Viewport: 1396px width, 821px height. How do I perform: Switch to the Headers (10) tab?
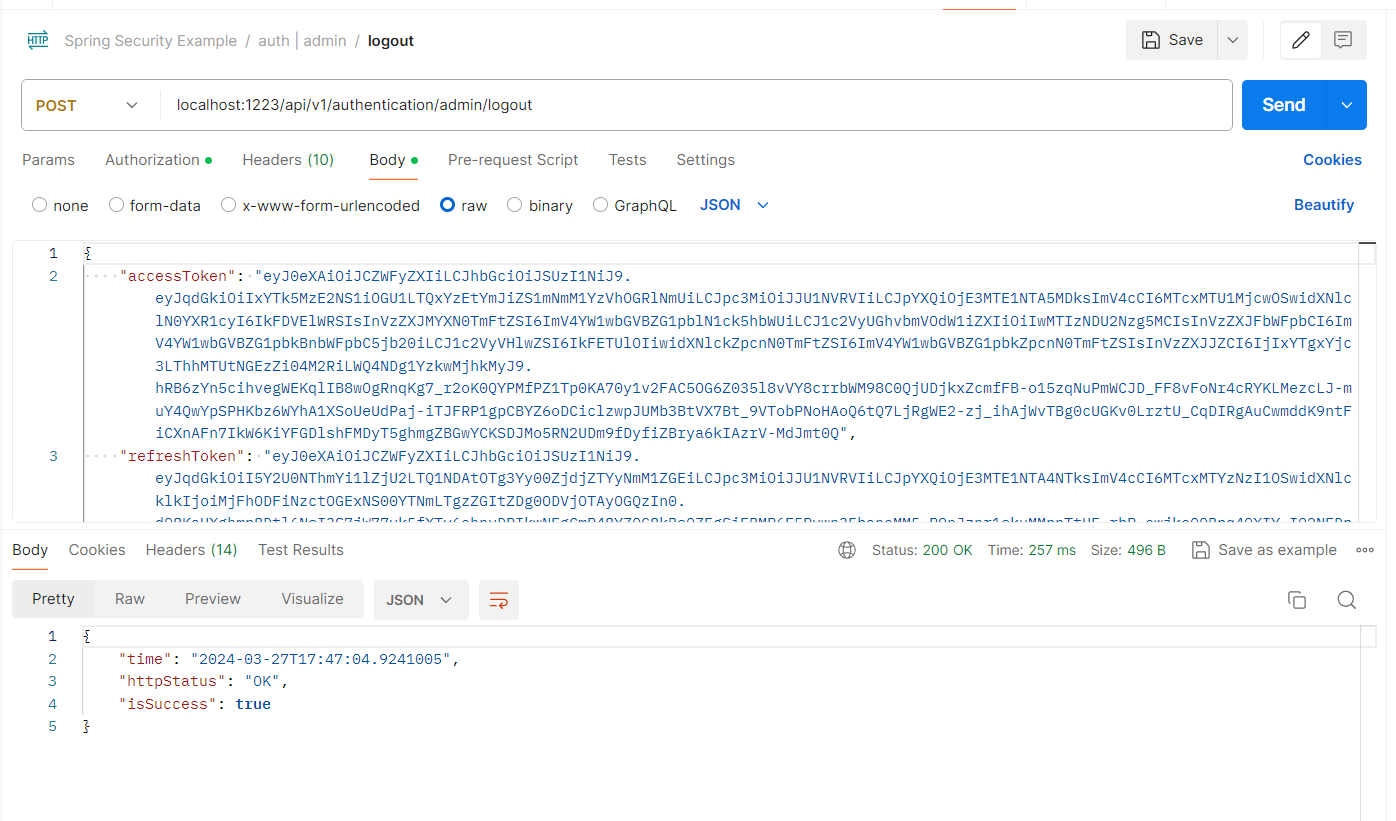[x=288, y=160]
